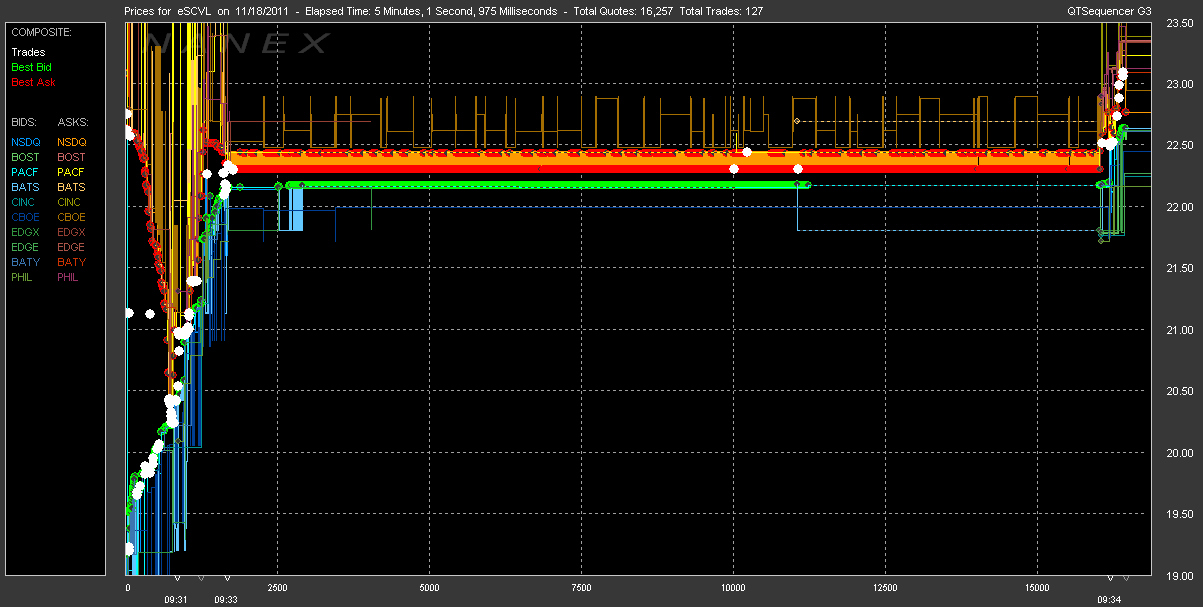The height and width of the screenshot is (607, 1203).
Task: Click the 12500 x-axis tick label
Action: click(x=885, y=588)
